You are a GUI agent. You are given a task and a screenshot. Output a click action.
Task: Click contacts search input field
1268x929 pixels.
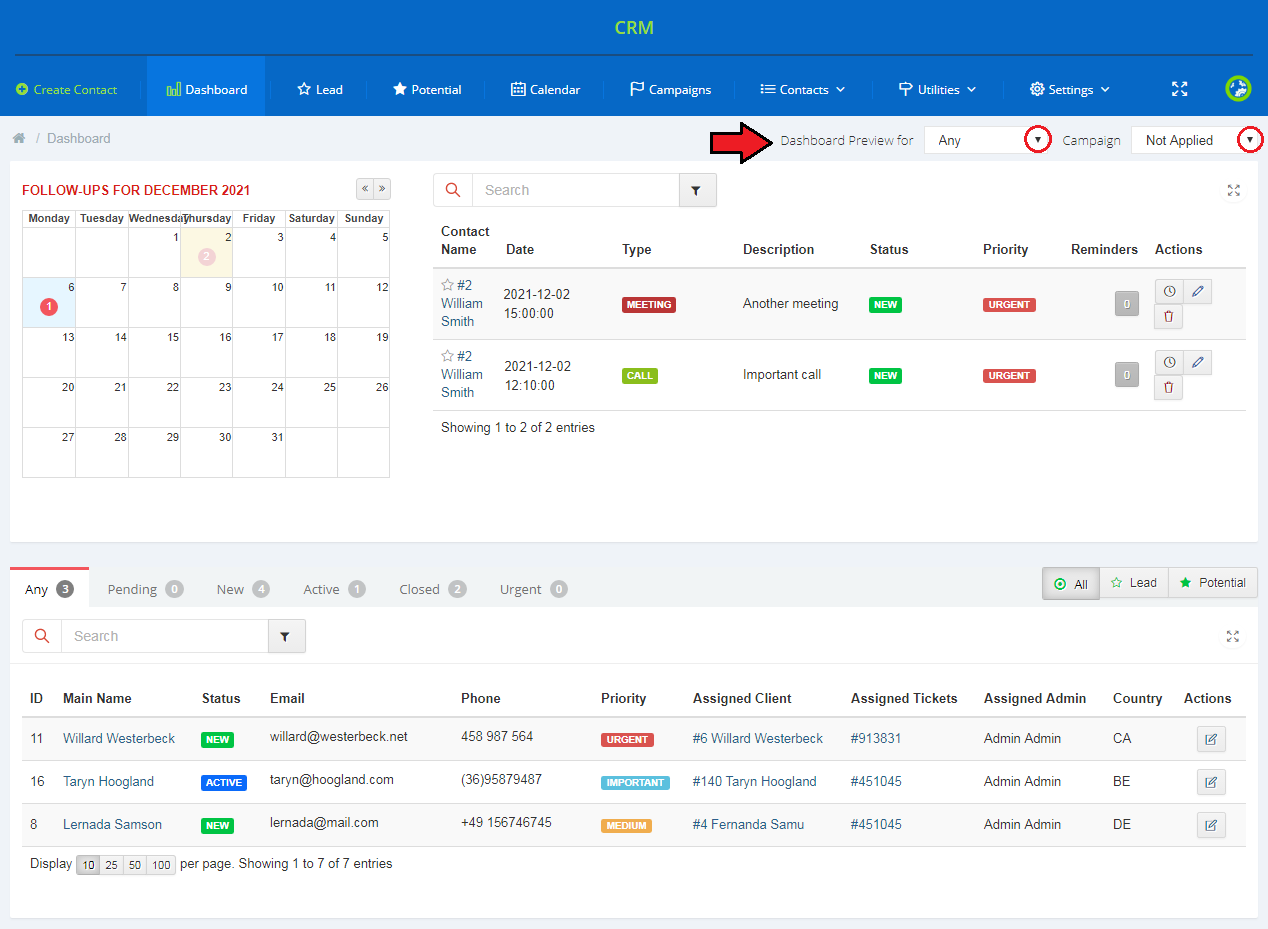click(164, 636)
